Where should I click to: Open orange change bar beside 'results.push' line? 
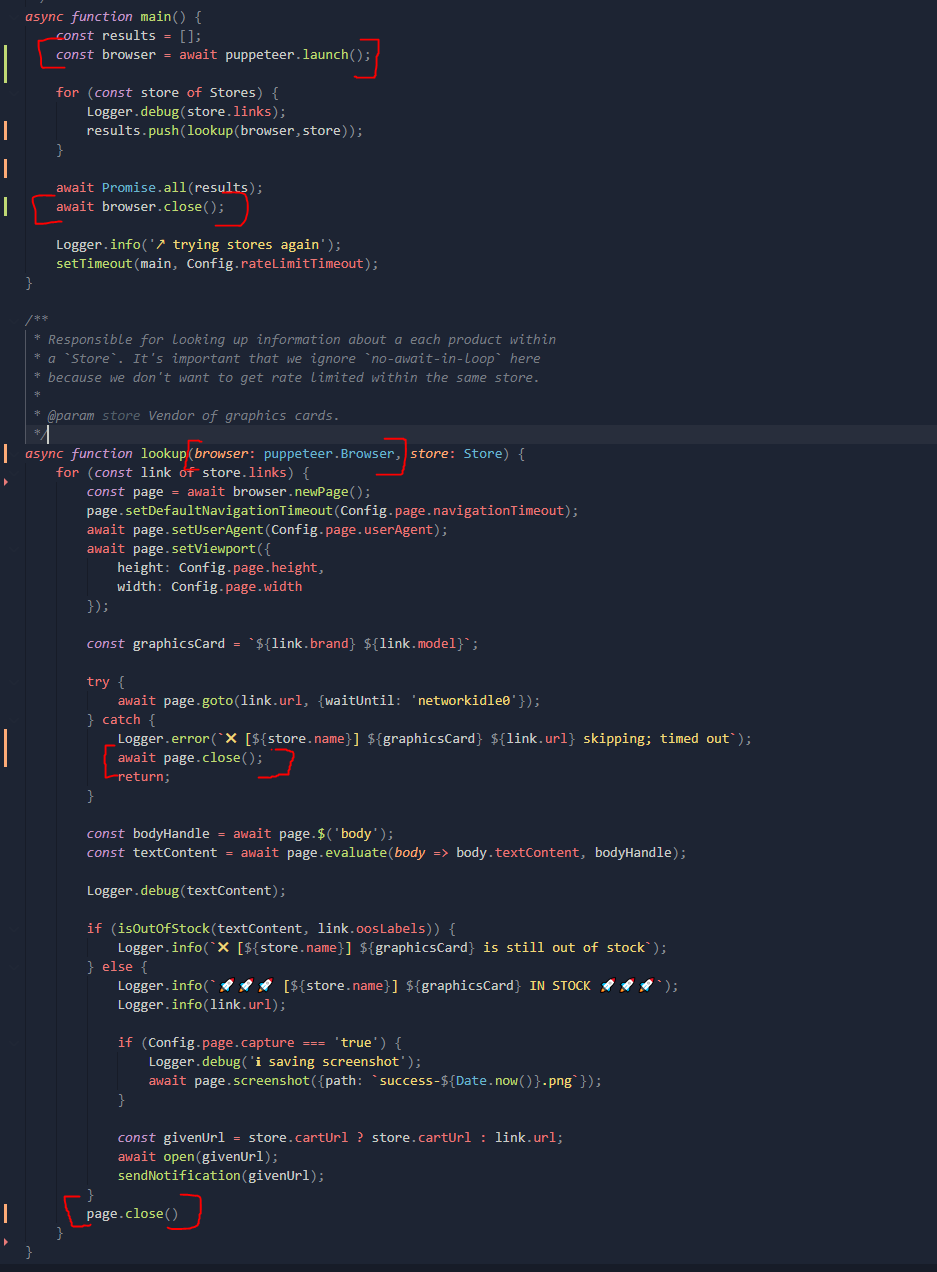click(x=6, y=130)
